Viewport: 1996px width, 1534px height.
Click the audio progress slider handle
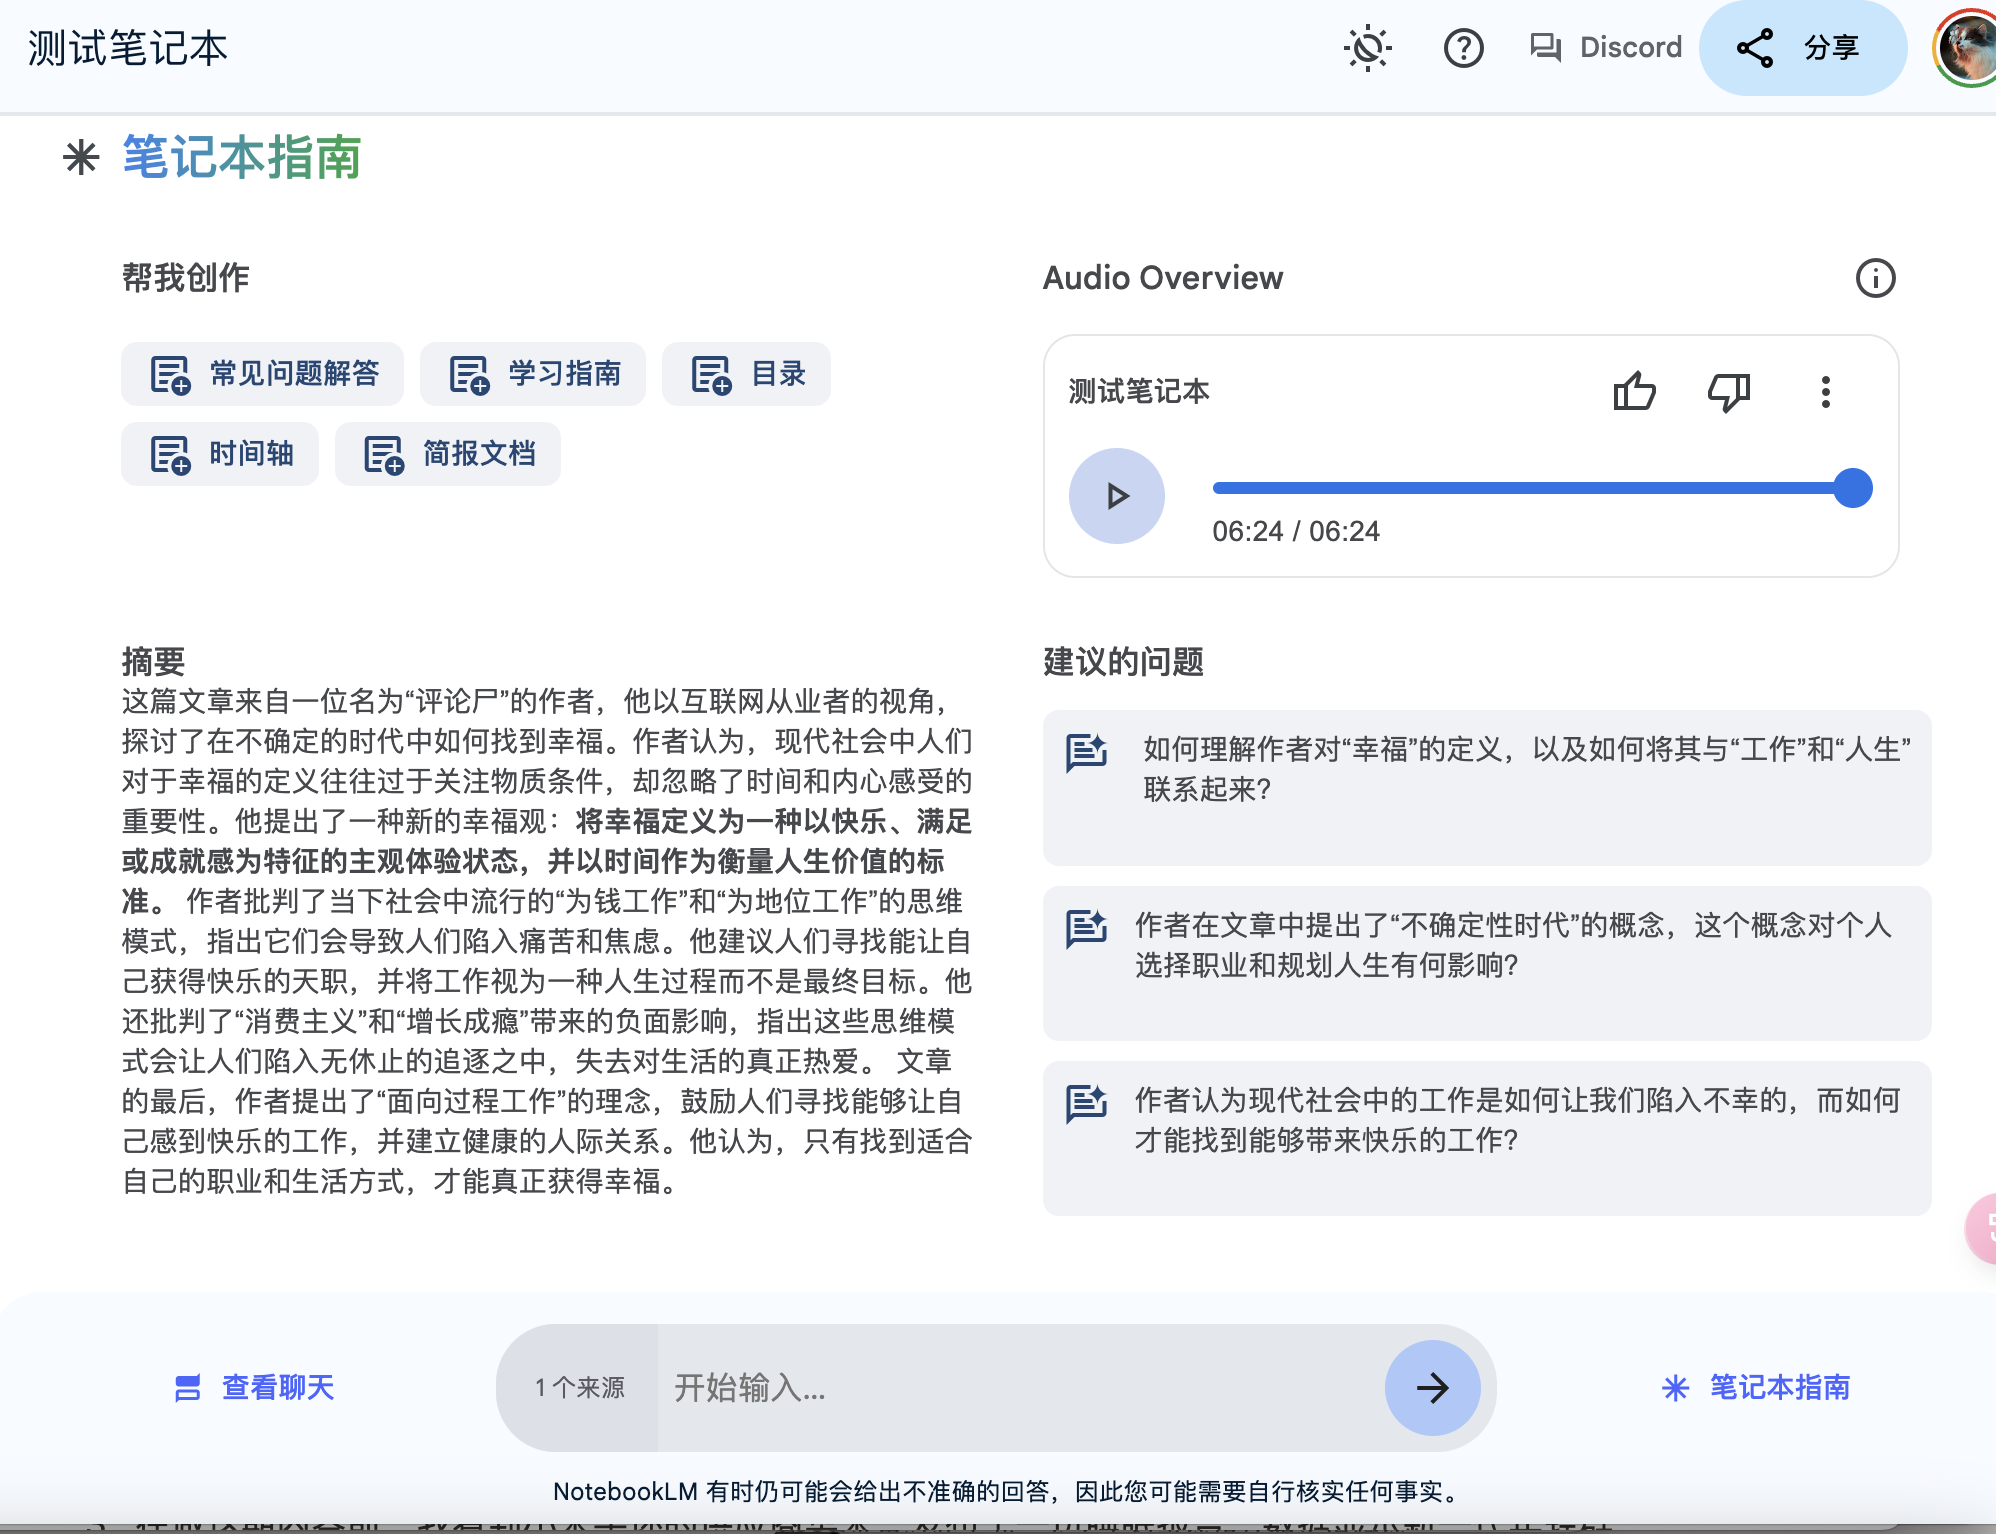click(x=1852, y=488)
